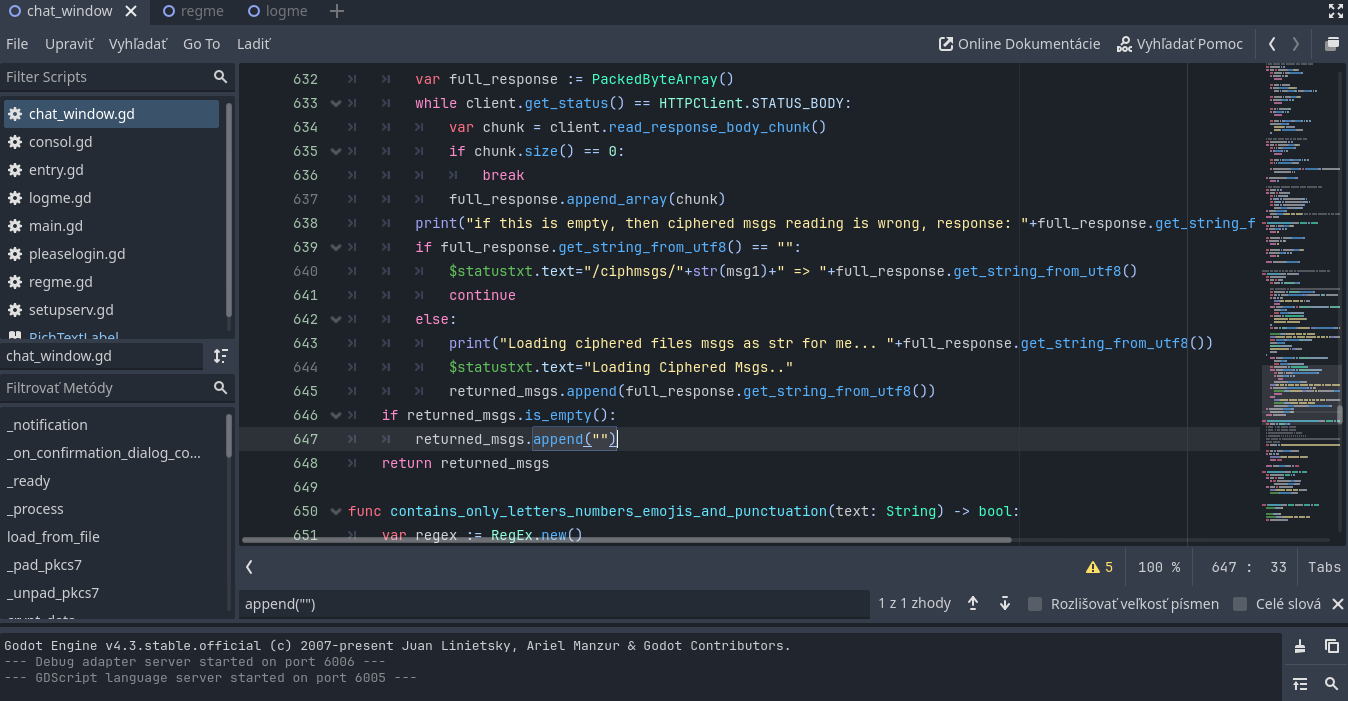The image size is (1348, 701).
Task: Open search in the output panel
Action: coord(1331,683)
